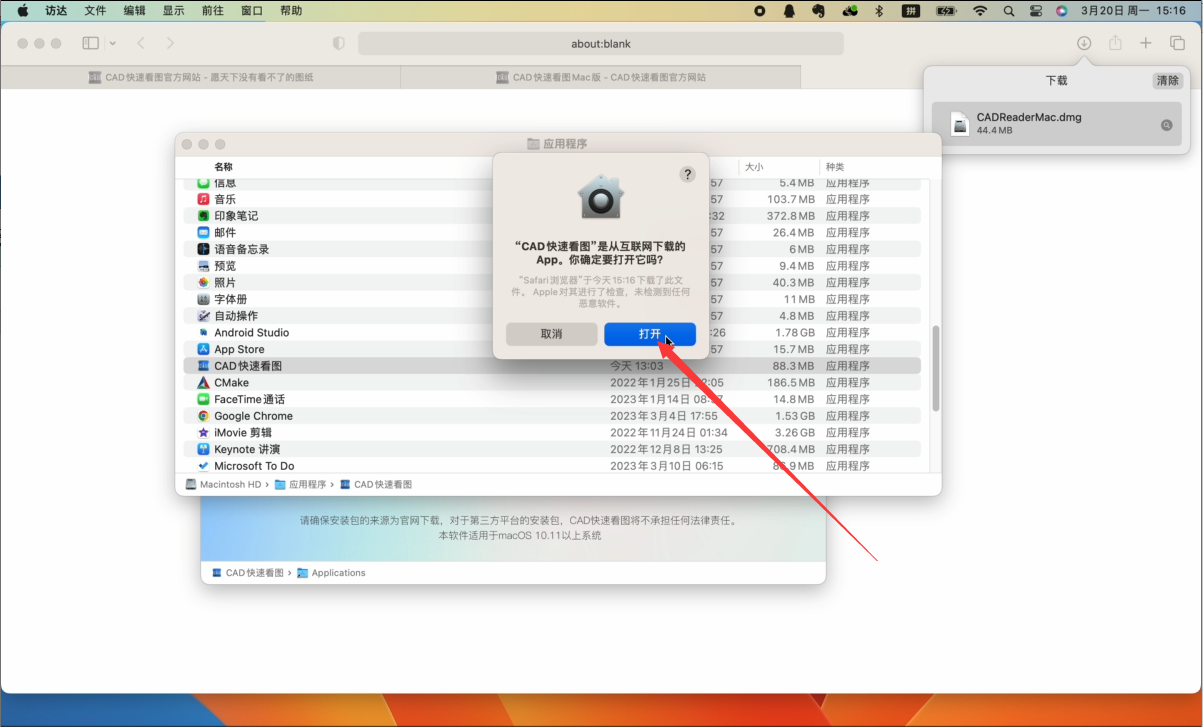Click the WeChat icon in menu bar
The width and height of the screenshot is (1203, 727).
[851, 11]
